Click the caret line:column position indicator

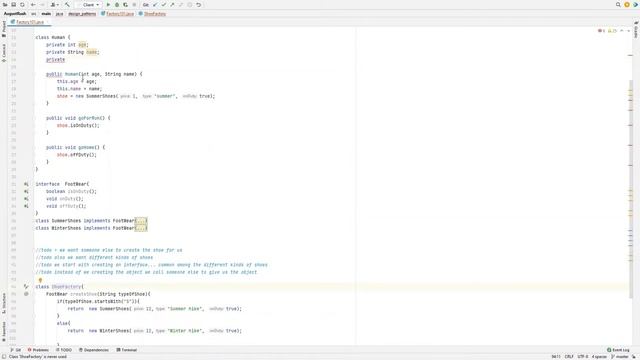pos(556,357)
